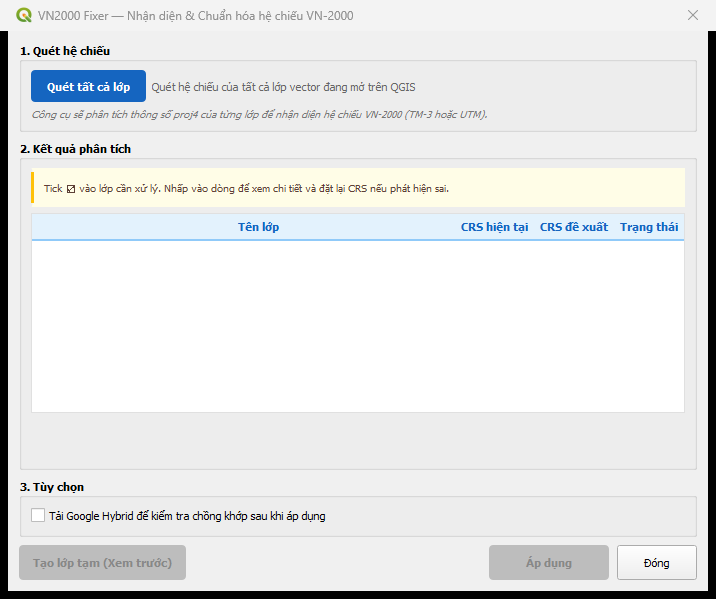Click the 'Công cụ sẽ phân tích thông số proj4' note
Viewport: 716px width, 599px height.
pyautogui.click(x=259, y=114)
